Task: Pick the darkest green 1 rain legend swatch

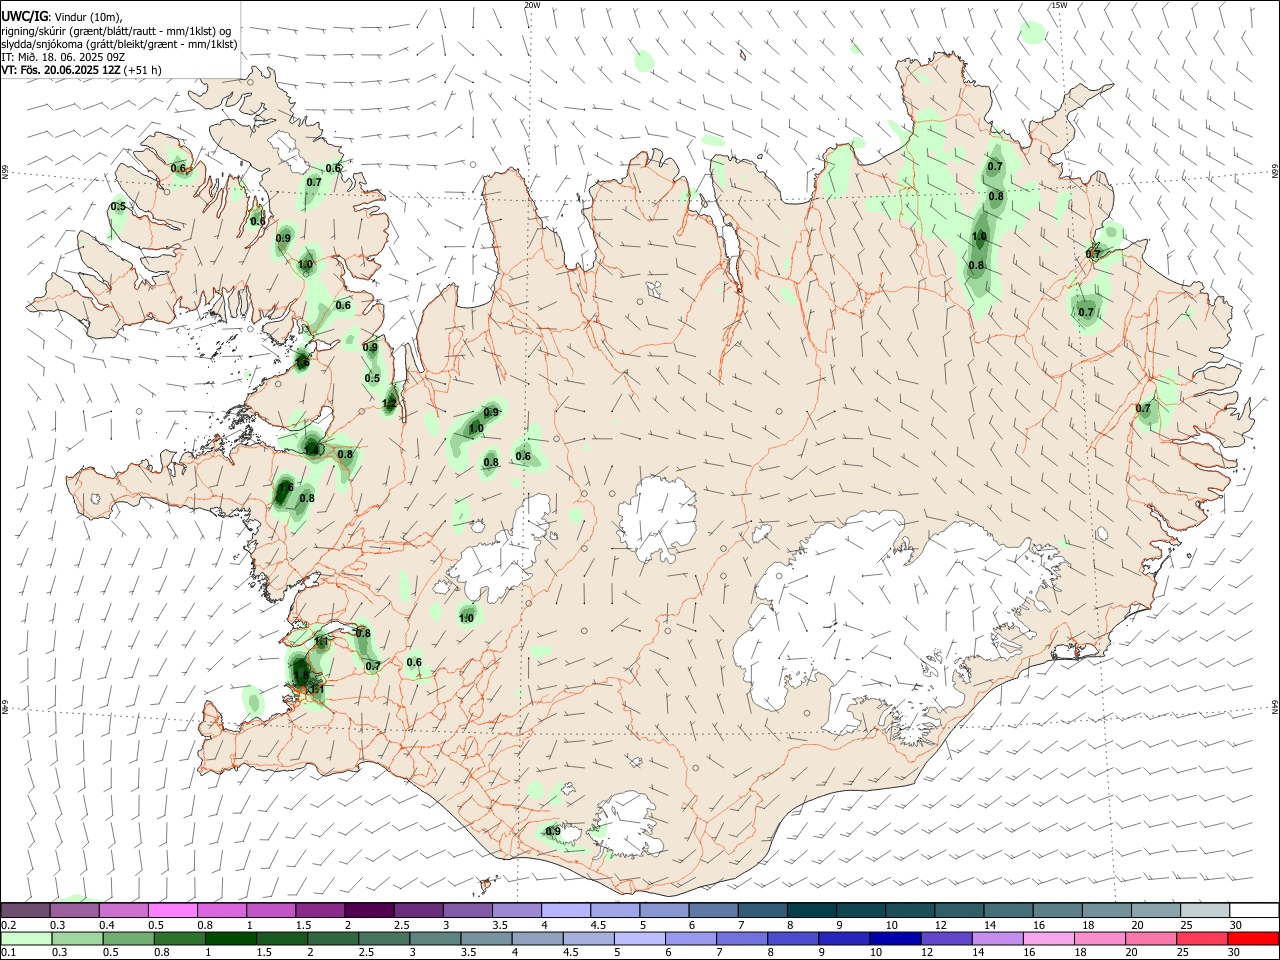Action: pos(231,938)
